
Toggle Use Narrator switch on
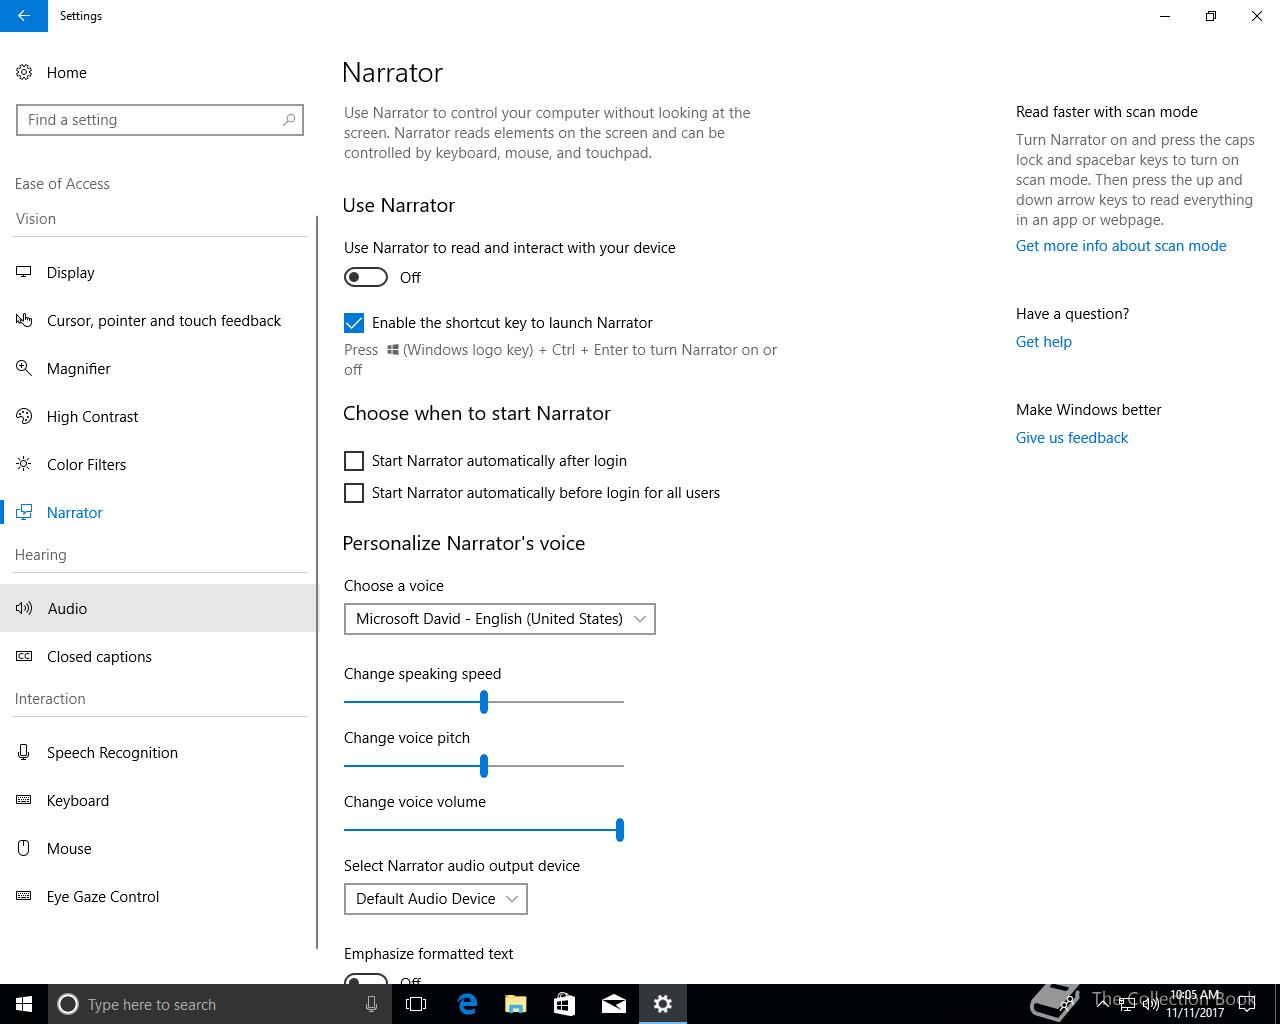pos(366,277)
